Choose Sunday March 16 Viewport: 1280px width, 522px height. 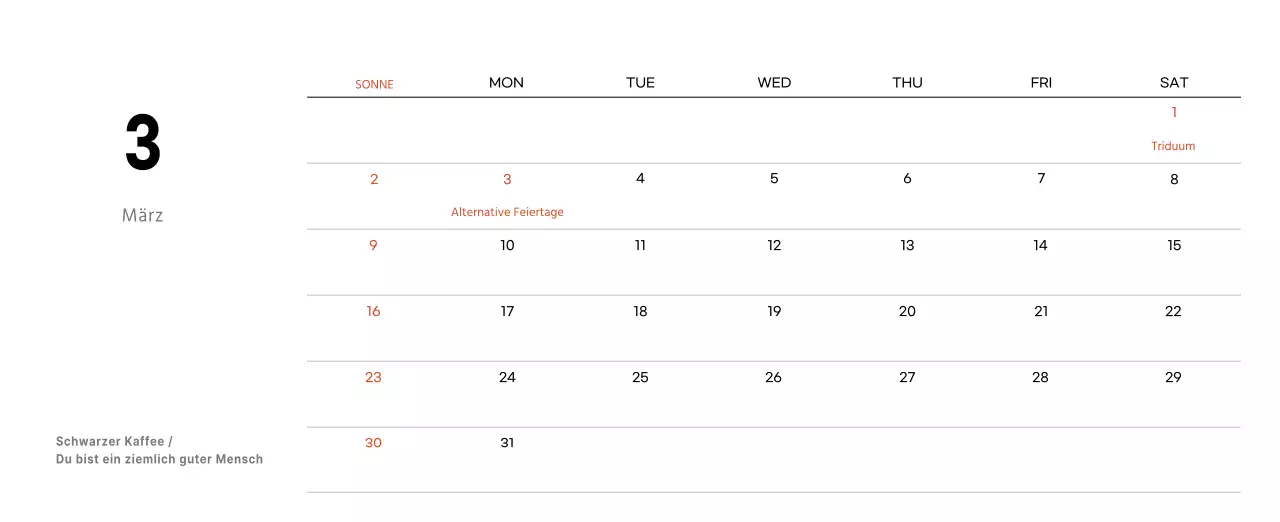click(x=373, y=311)
